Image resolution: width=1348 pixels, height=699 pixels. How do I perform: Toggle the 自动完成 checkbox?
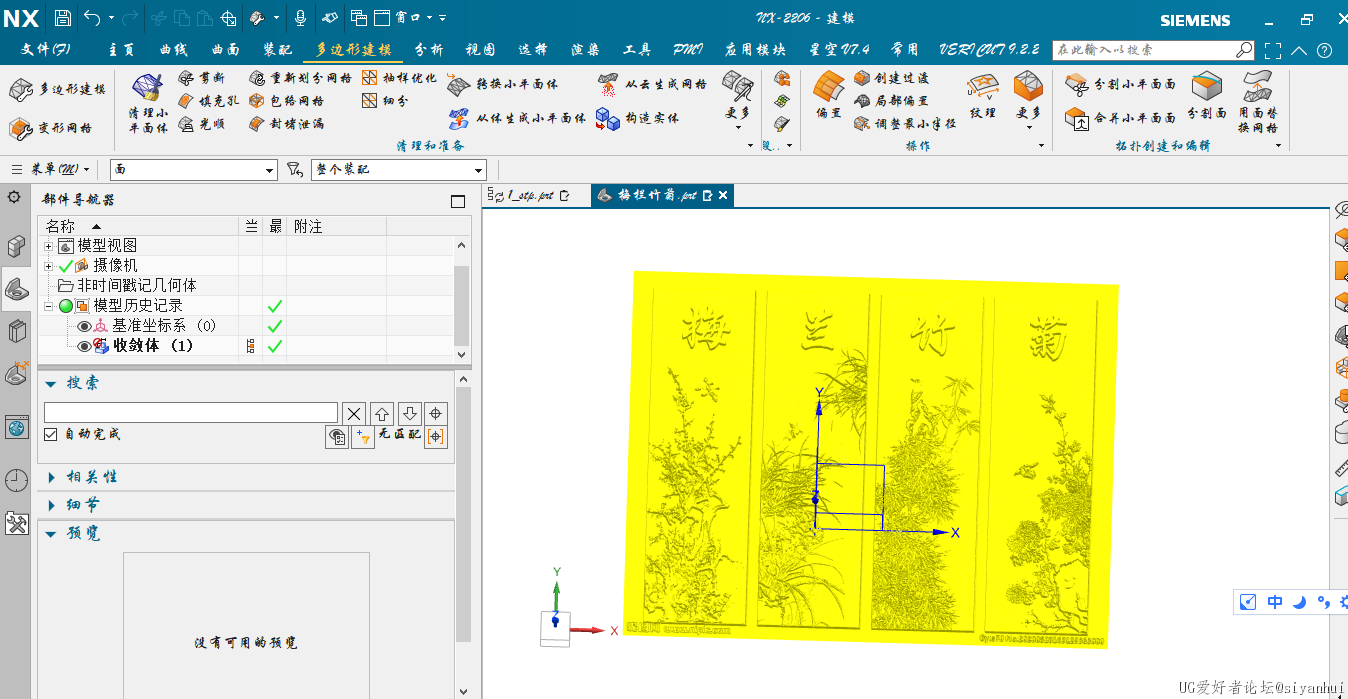pyautogui.click(x=51, y=435)
